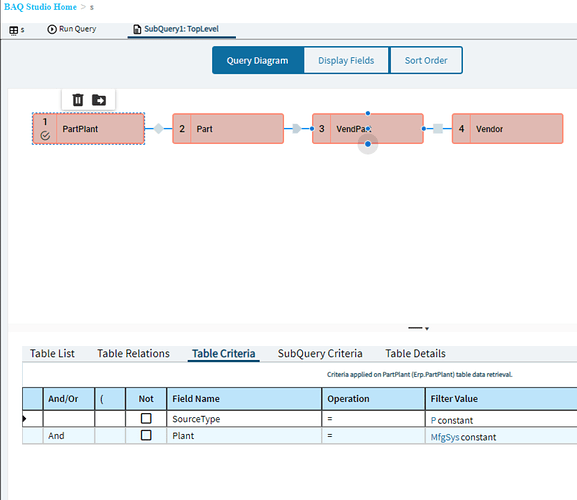Click the diamond join icon between PartPlant and Part

(158, 128)
